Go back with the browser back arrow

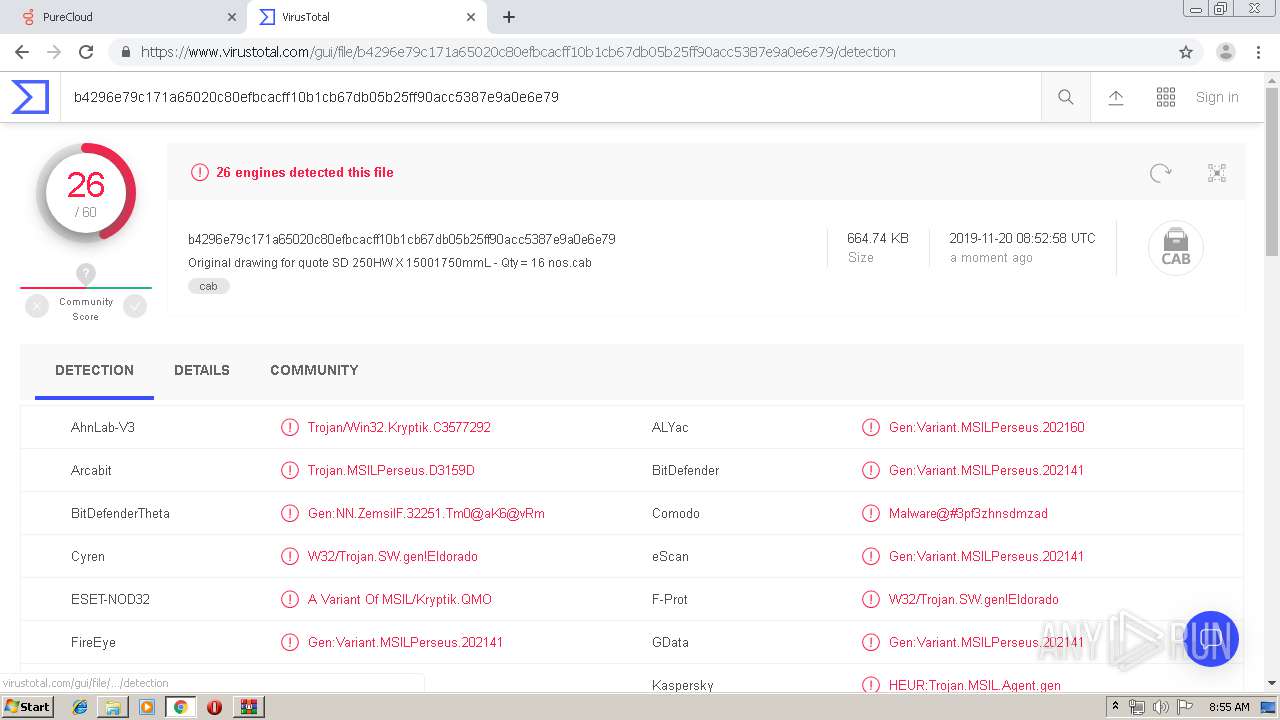tap(22, 52)
